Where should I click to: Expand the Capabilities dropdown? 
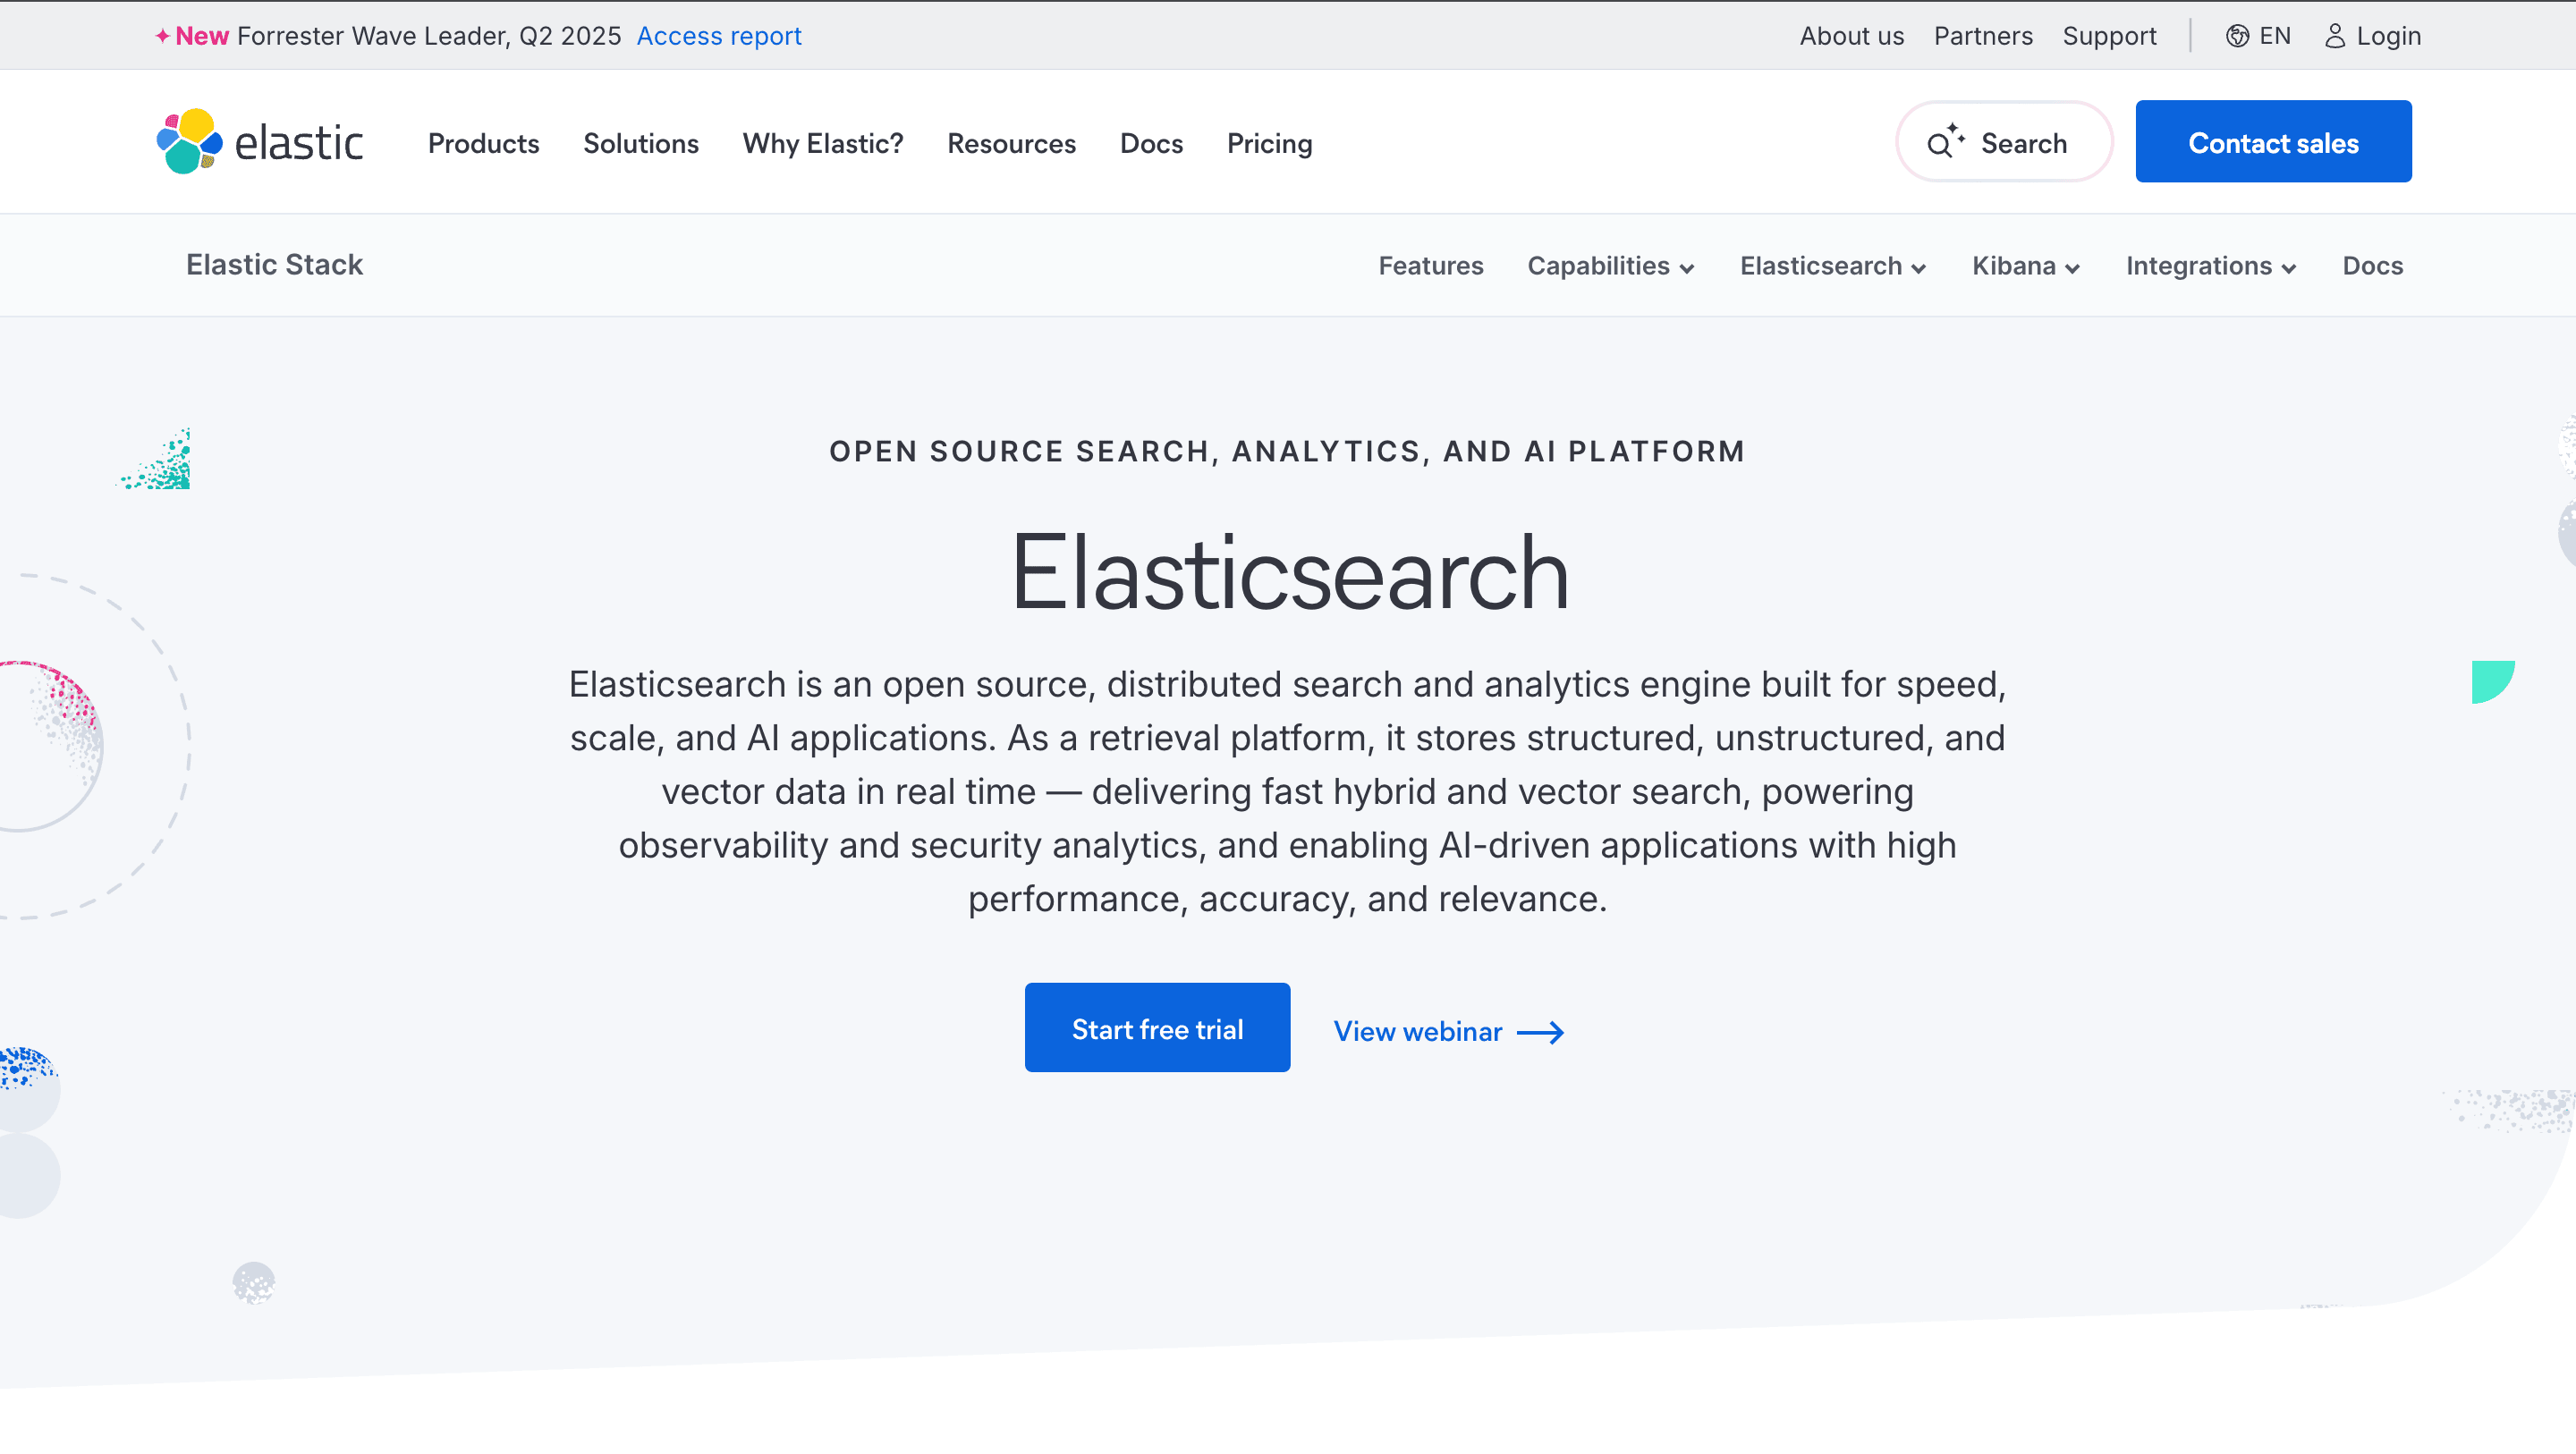click(1611, 266)
